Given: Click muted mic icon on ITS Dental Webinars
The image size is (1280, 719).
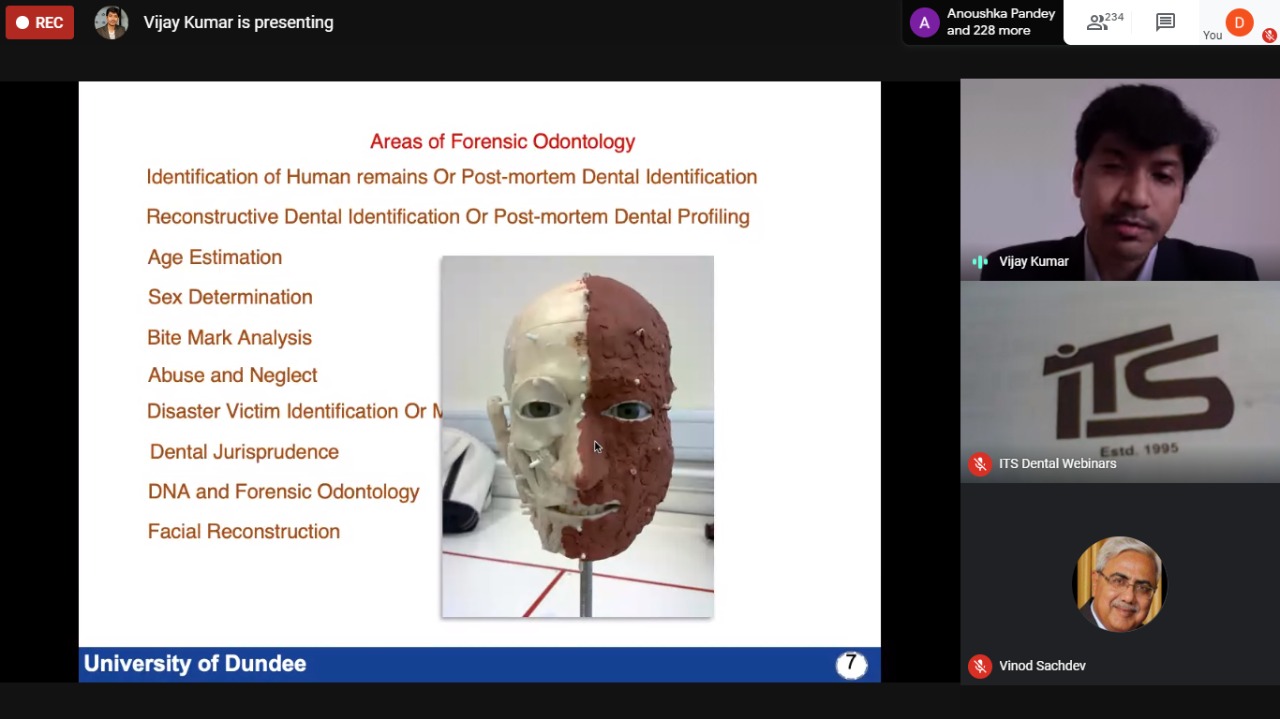Looking at the screenshot, I should [980, 464].
